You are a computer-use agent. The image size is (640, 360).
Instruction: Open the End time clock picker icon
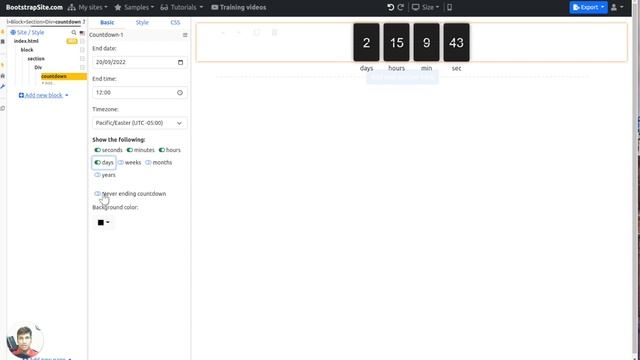[180, 93]
